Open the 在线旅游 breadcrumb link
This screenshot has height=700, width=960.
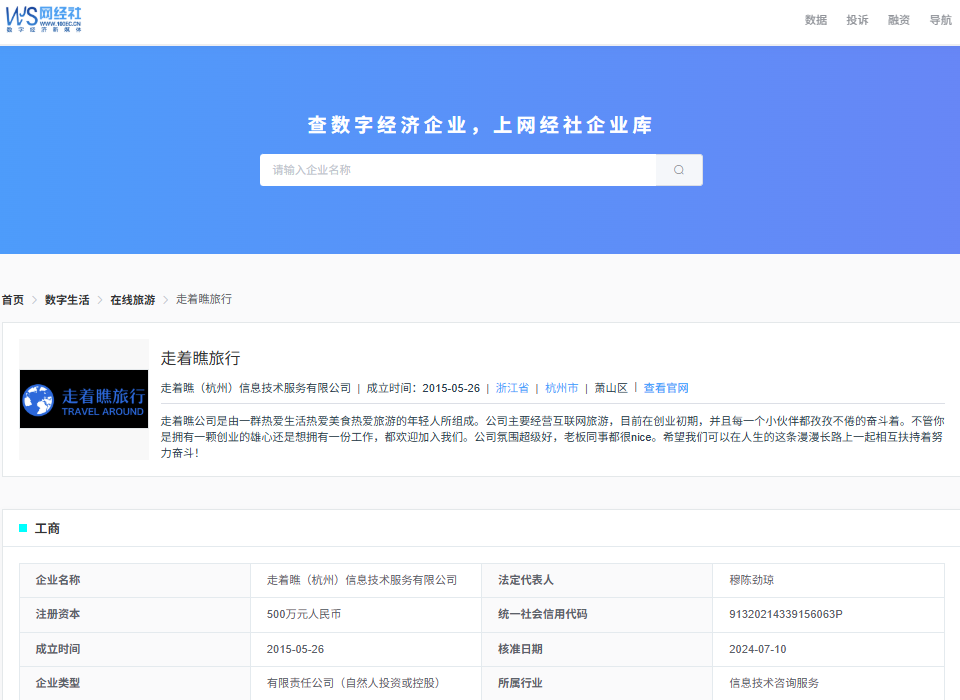tap(133, 299)
